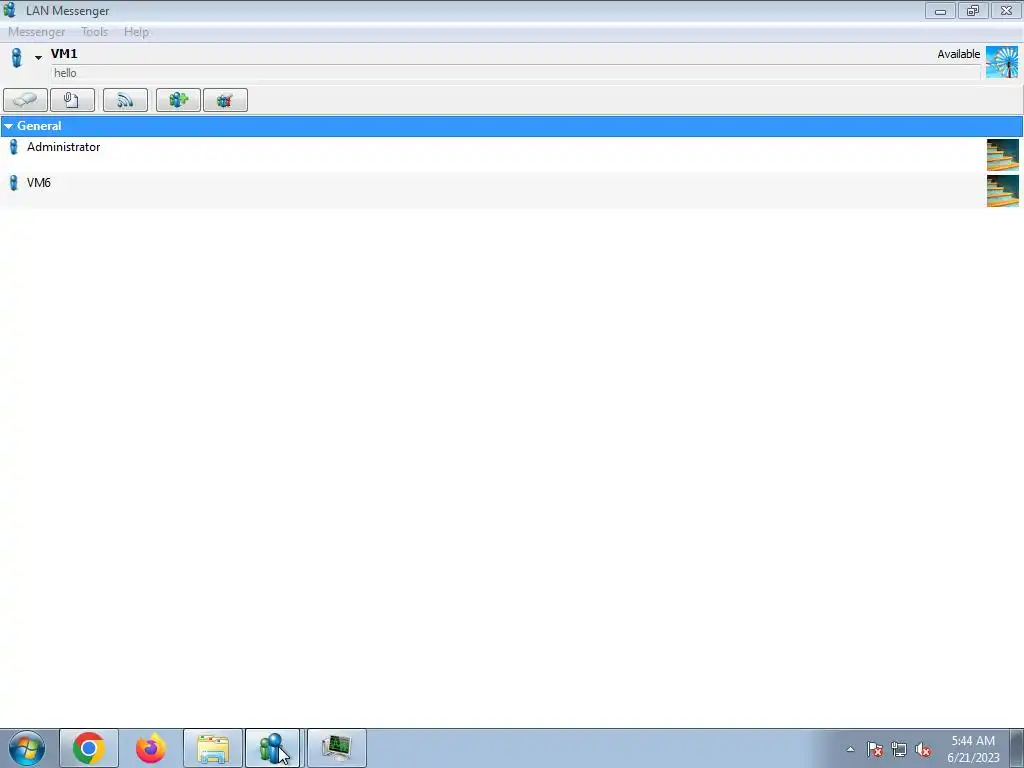Collapse the General group

[8, 126]
